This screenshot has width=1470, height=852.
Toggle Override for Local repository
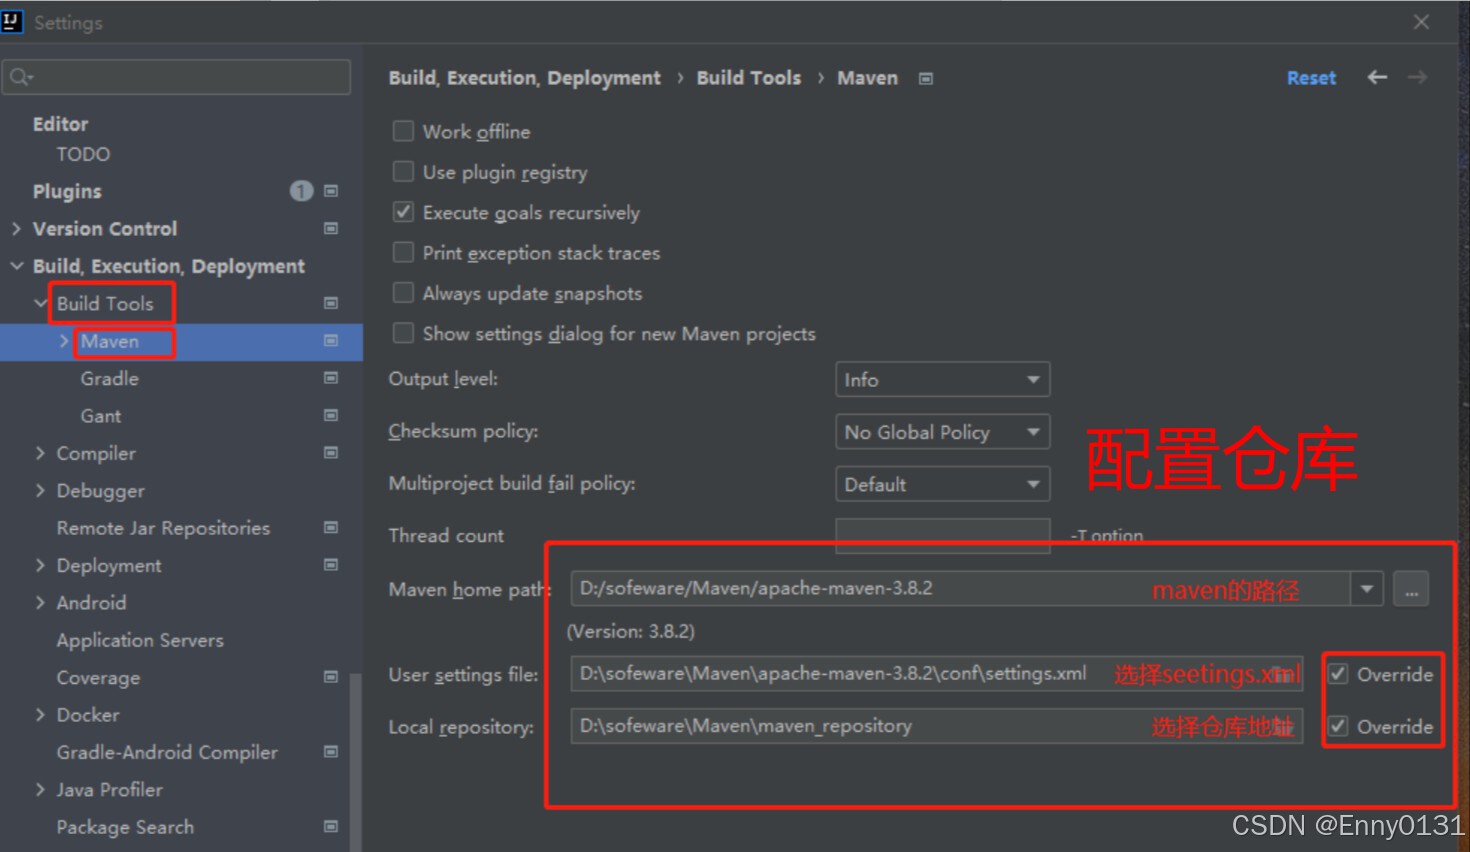pyautogui.click(x=1338, y=726)
